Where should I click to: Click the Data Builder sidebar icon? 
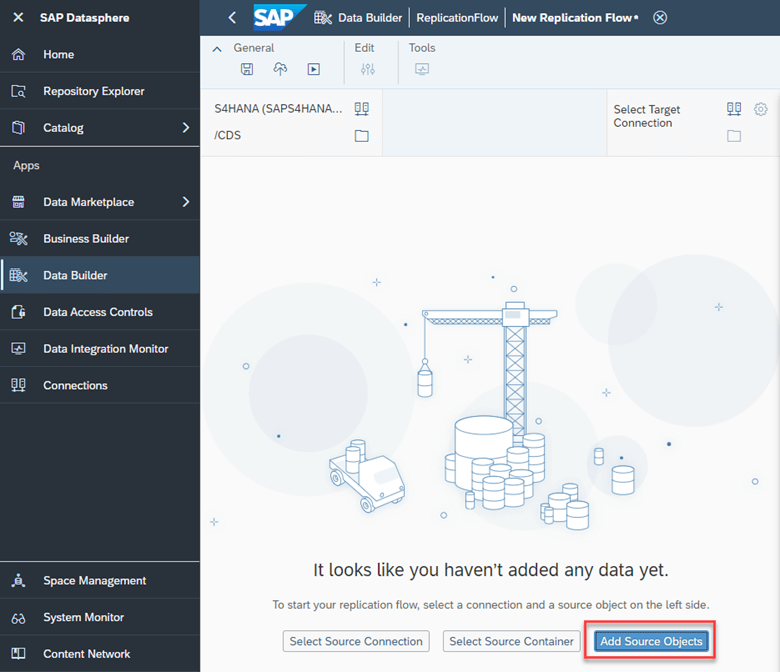(18, 275)
